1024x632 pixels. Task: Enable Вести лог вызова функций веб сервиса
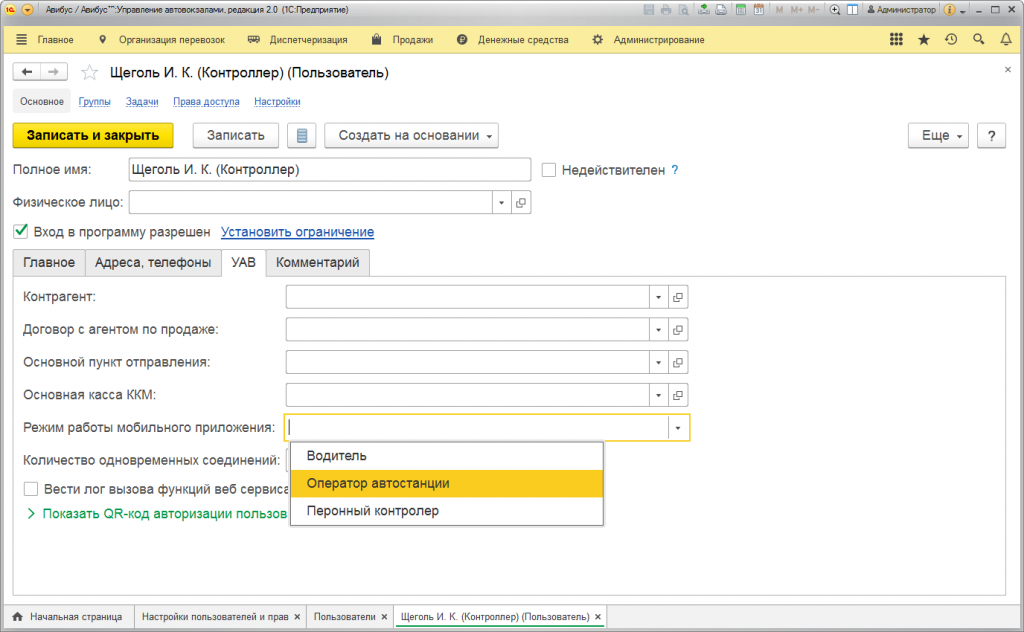[x=30, y=490]
